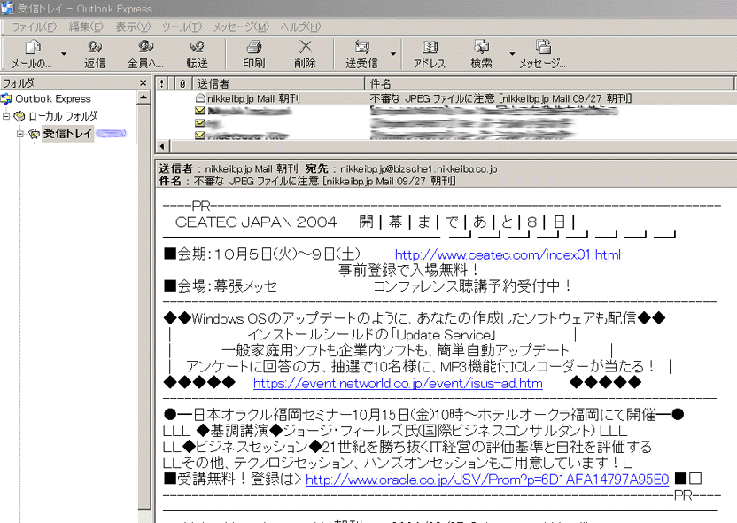Close the フォルダ pane with X button
Image resolution: width=737 pixels, height=523 pixels.
(144, 83)
